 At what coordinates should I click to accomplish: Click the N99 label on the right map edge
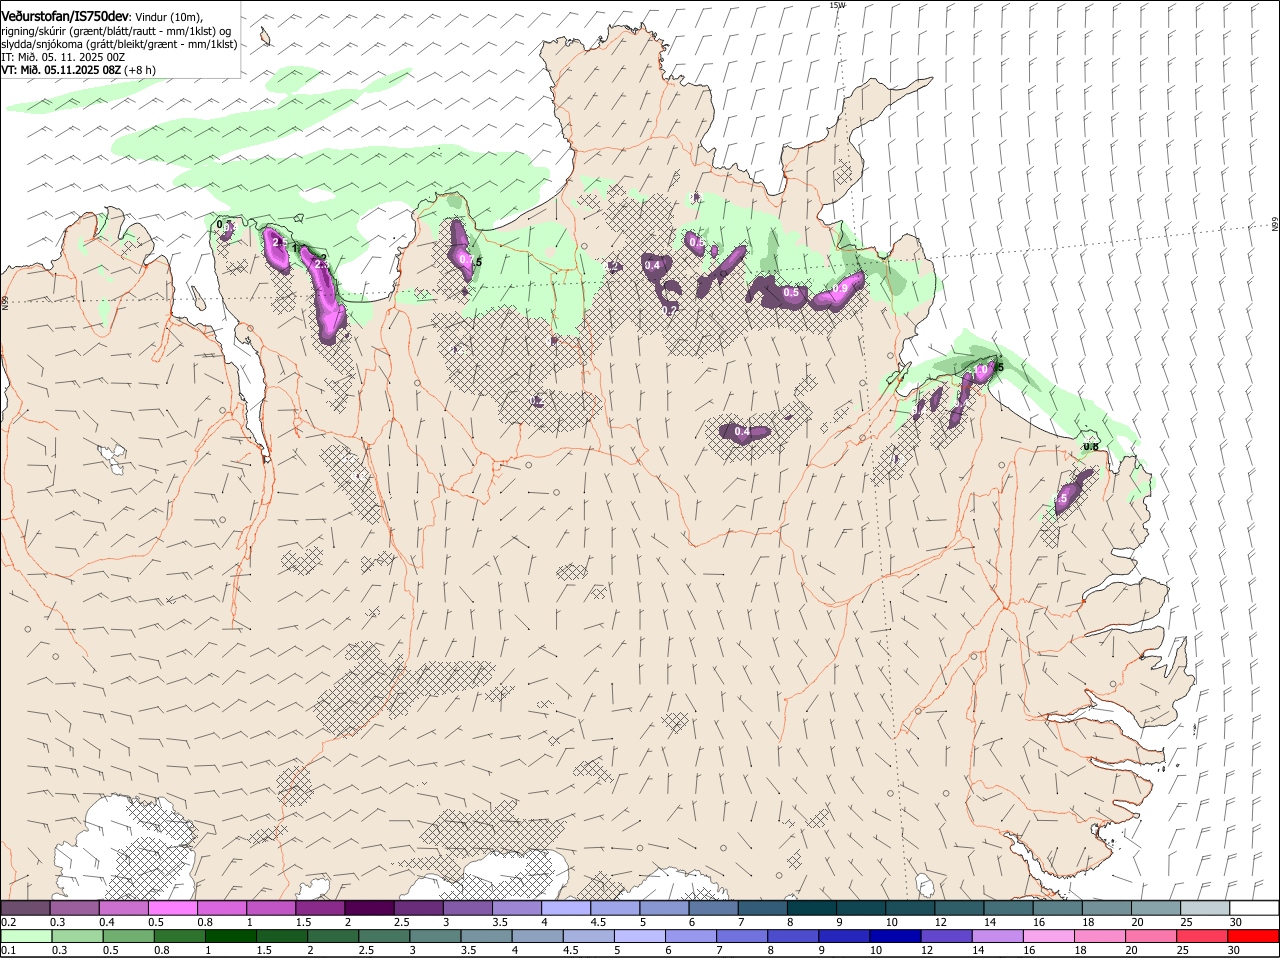[x=1275, y=225]
